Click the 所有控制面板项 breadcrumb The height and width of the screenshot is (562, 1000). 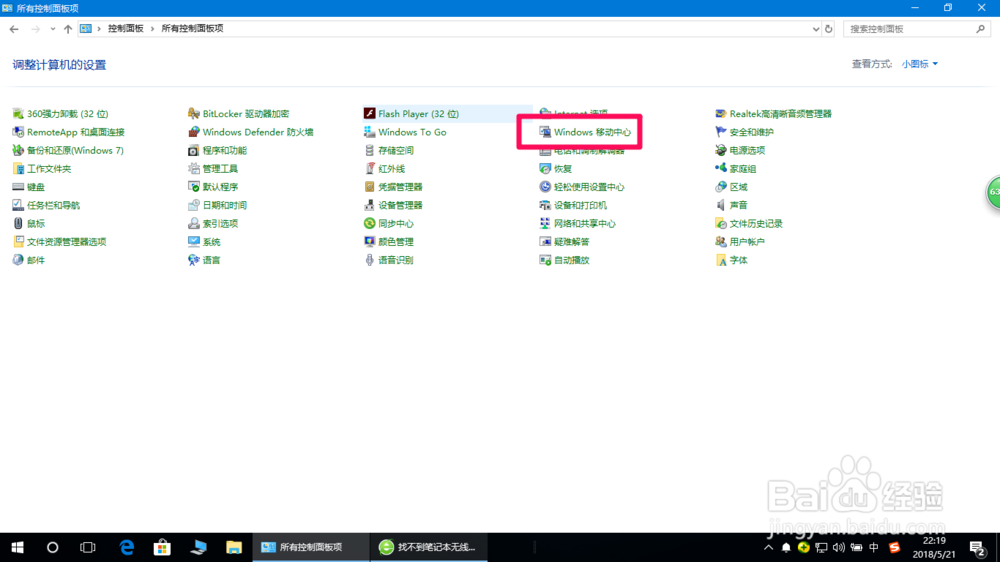[192, 29]
